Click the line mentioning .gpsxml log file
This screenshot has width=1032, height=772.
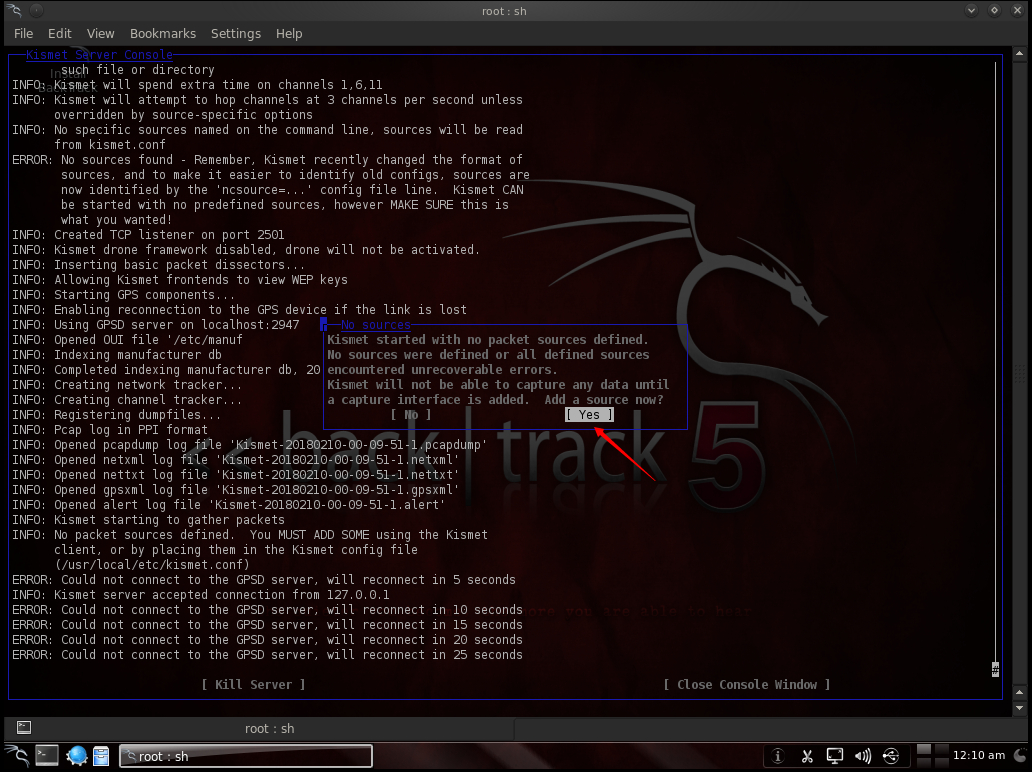(x=236, y=490)
